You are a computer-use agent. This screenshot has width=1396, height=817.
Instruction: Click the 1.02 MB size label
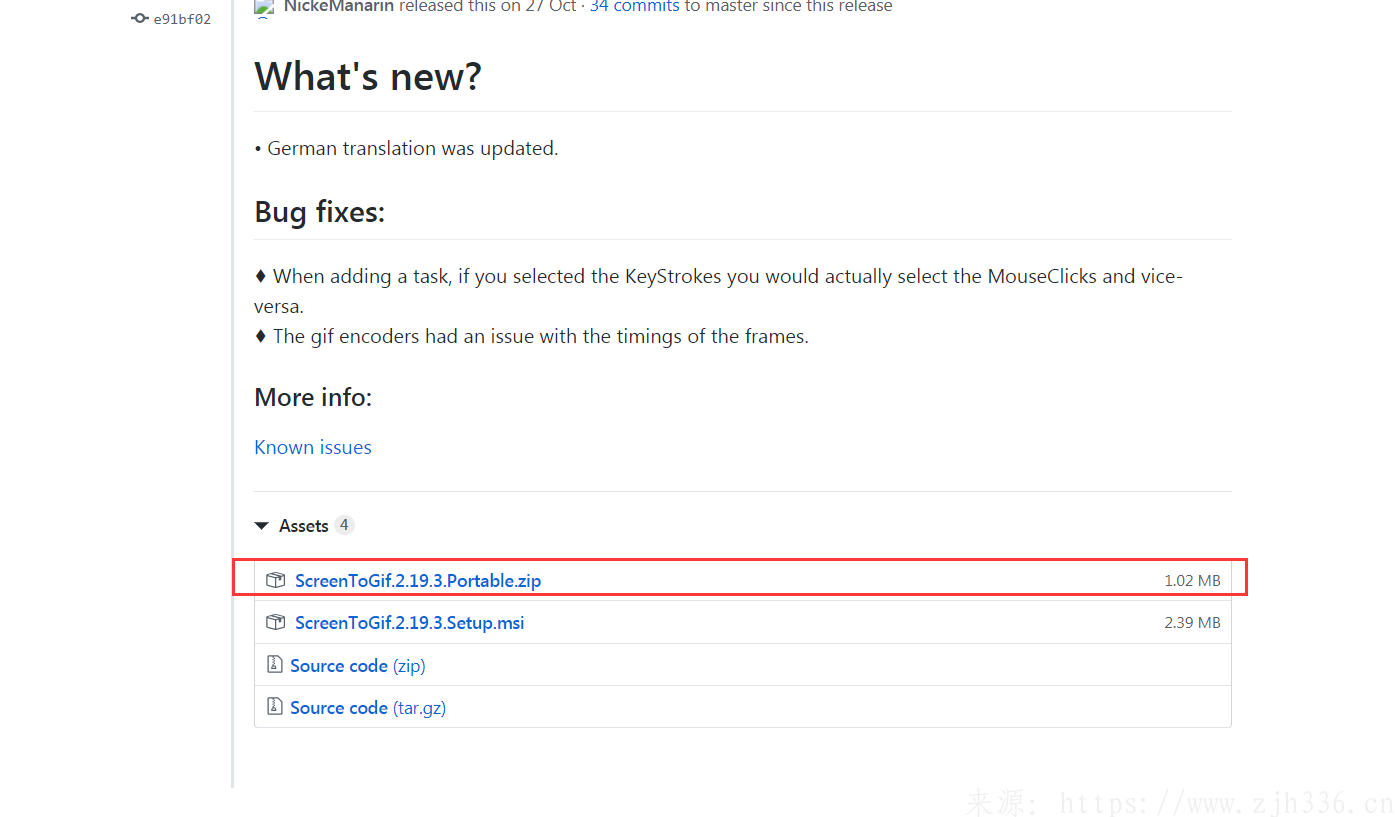pyautogui.click(x=1192, y=581)
